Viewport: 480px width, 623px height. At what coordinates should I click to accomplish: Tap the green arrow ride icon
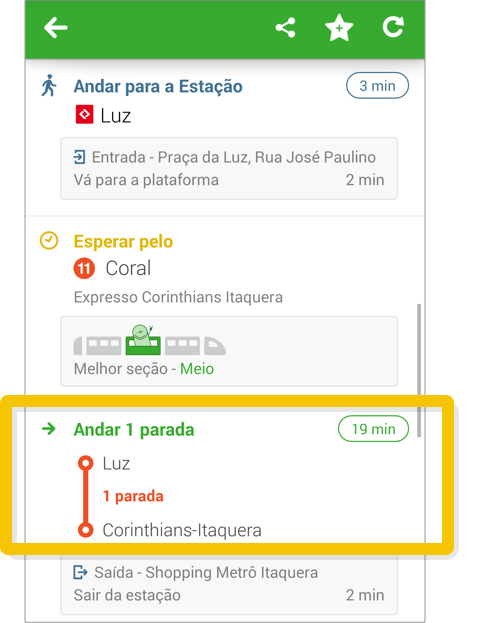48,429
